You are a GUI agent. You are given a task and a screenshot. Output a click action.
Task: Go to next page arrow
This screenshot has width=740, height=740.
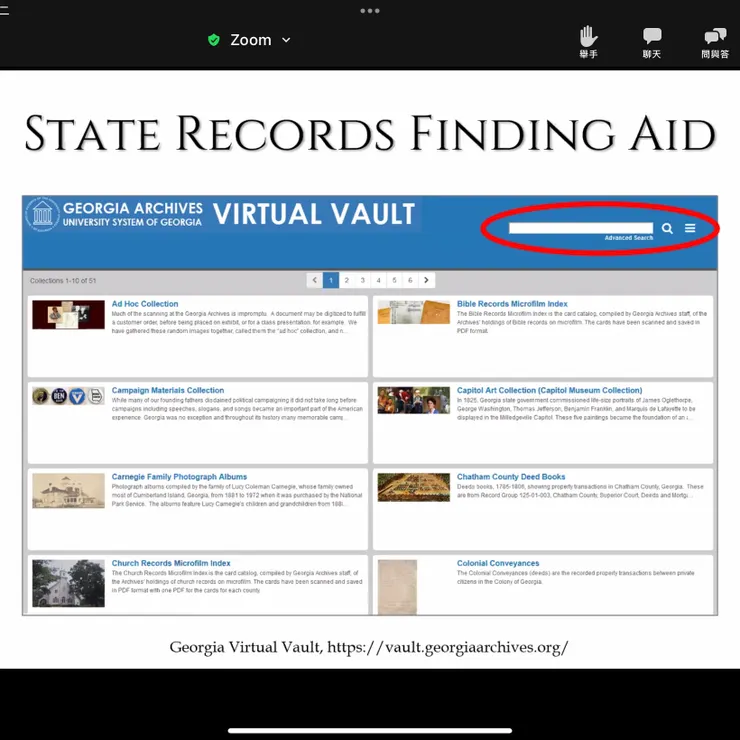click(427, 280)
